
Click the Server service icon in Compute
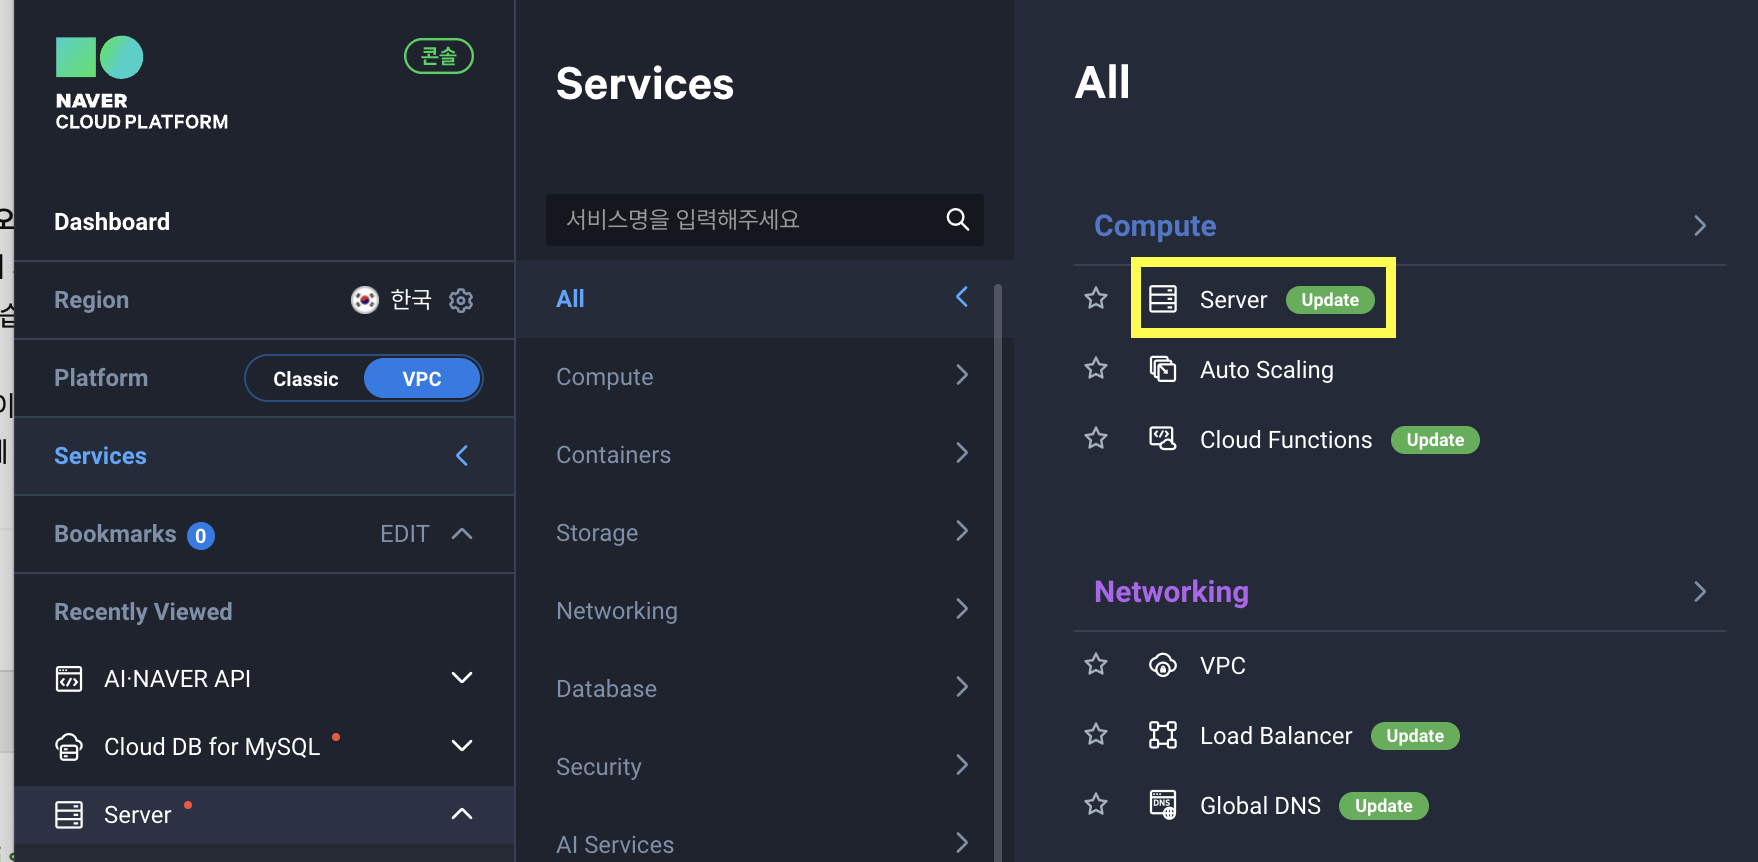(1163, 299)
